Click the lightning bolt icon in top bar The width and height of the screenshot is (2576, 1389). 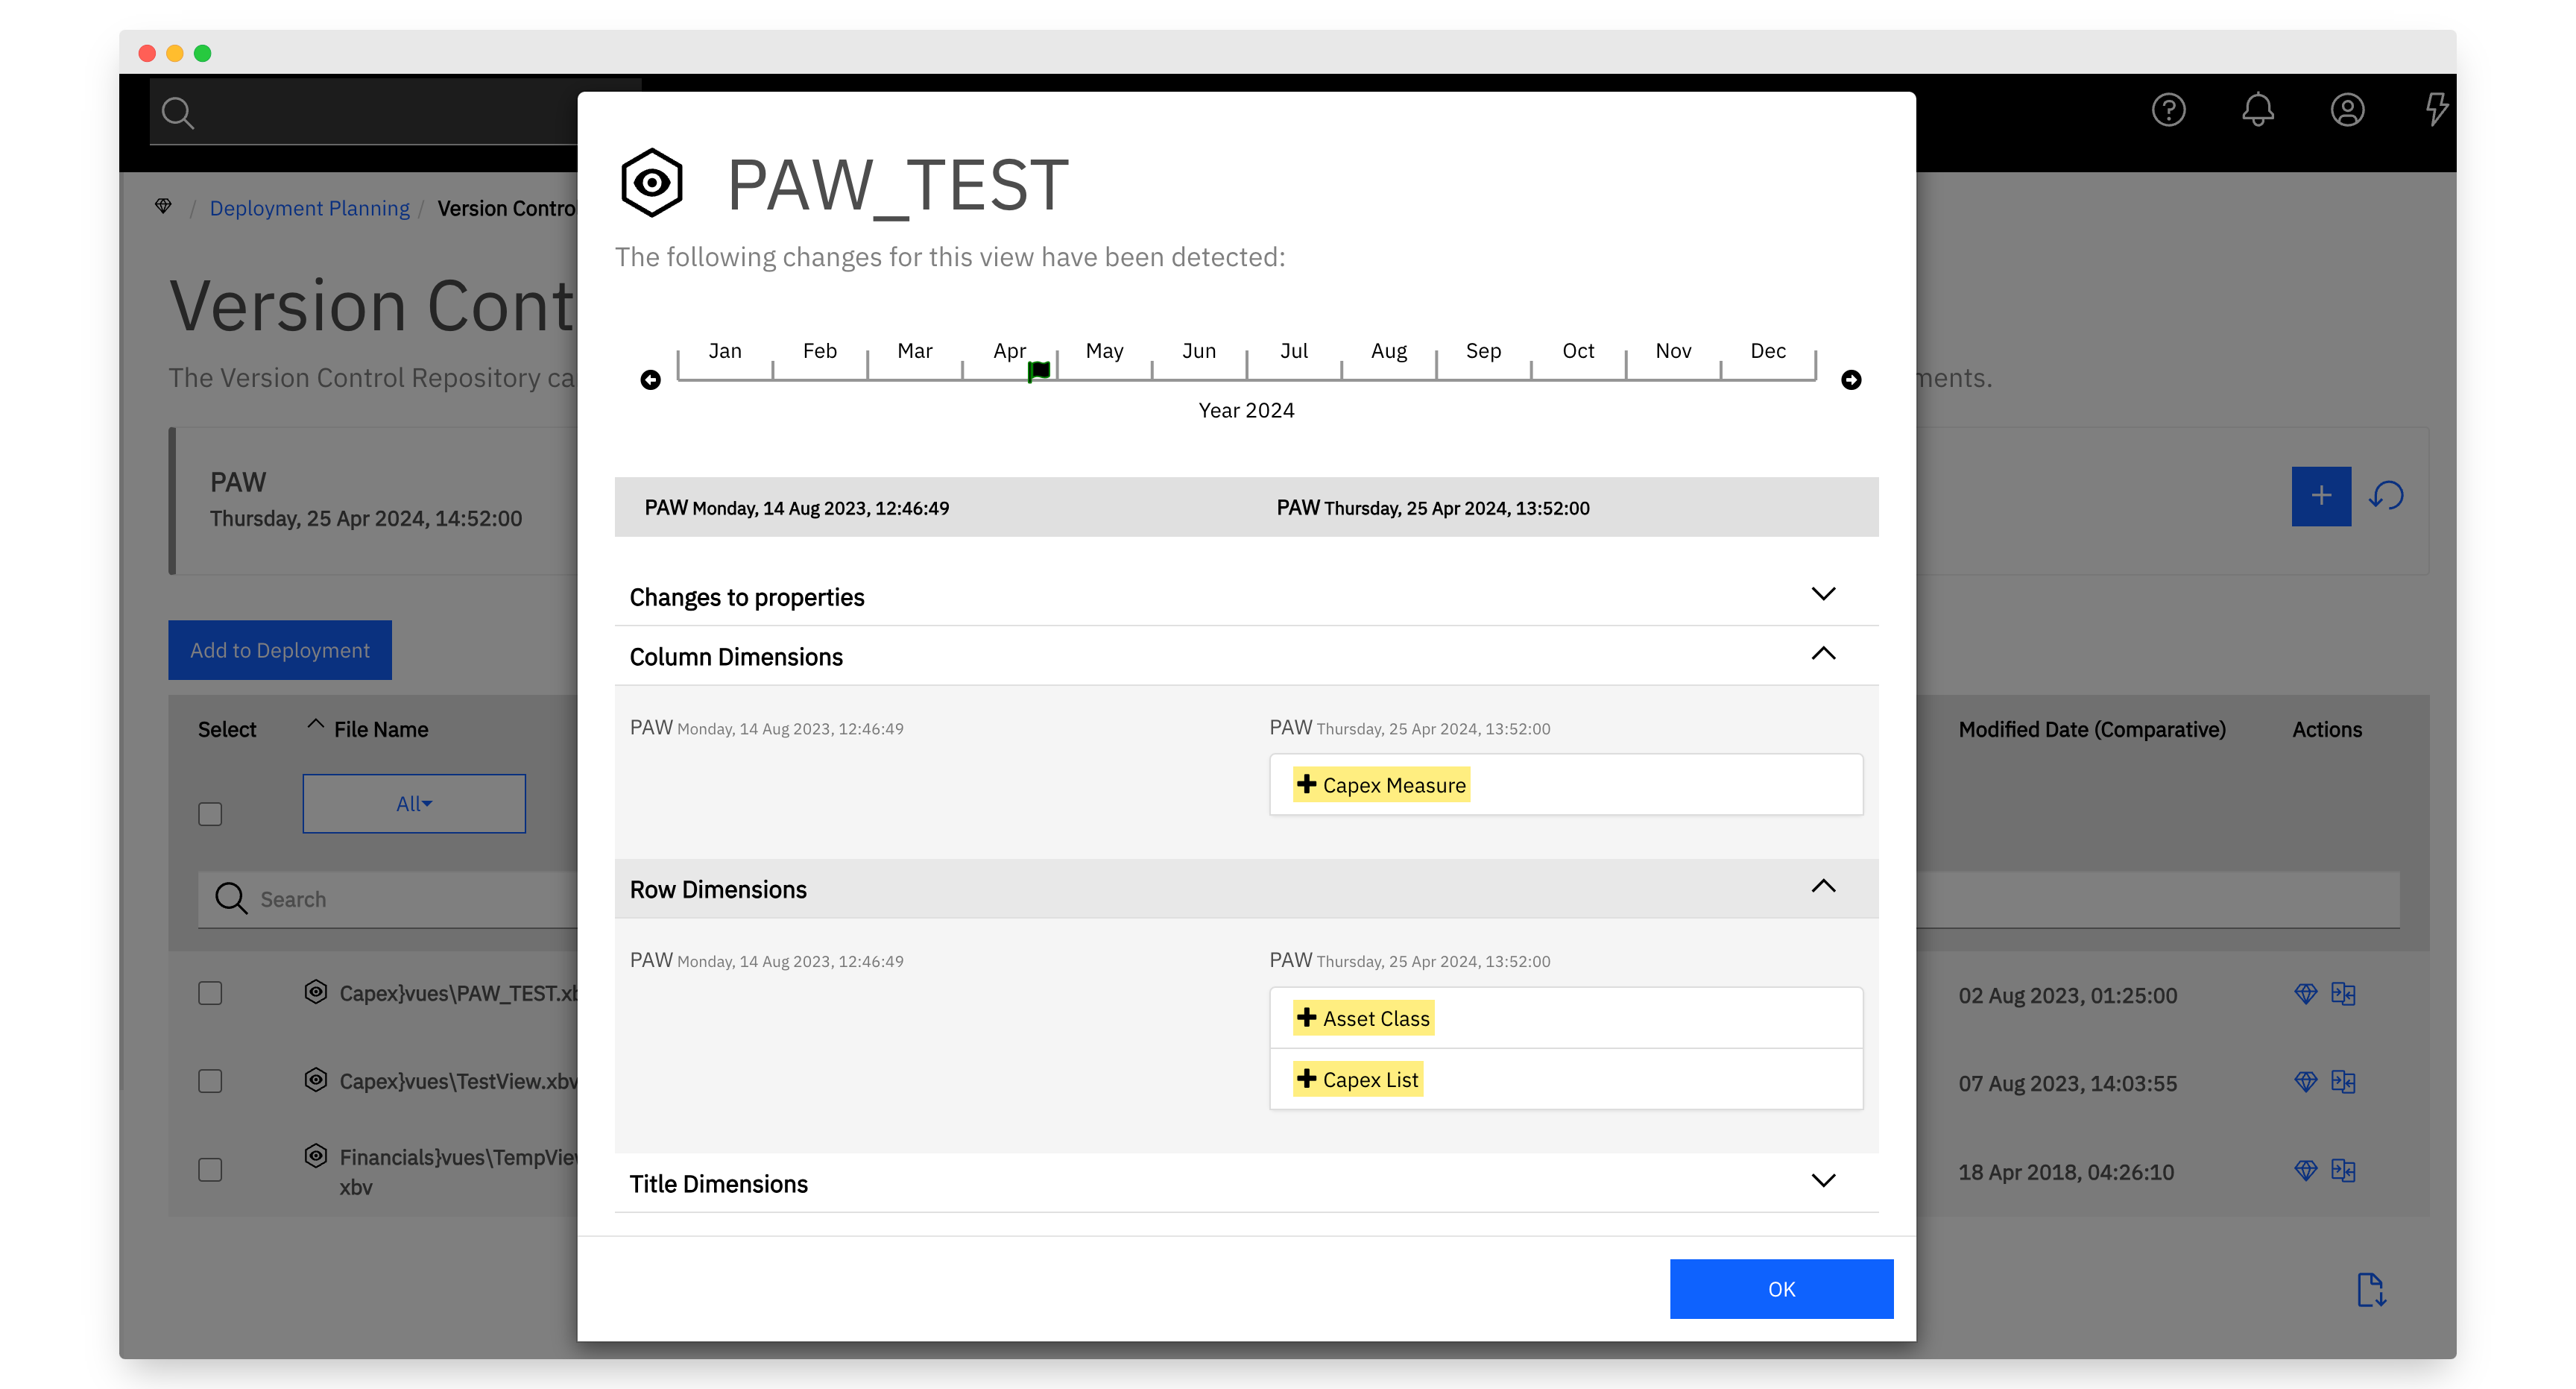pos(2436,110)
